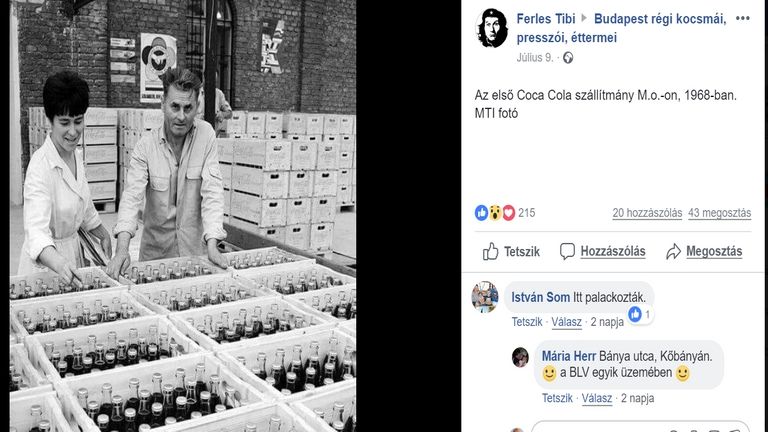This screenshot has width=768, height=432.
Task: Expand the 20 hozzászólás comments
Action: click(x=647, y=213)
